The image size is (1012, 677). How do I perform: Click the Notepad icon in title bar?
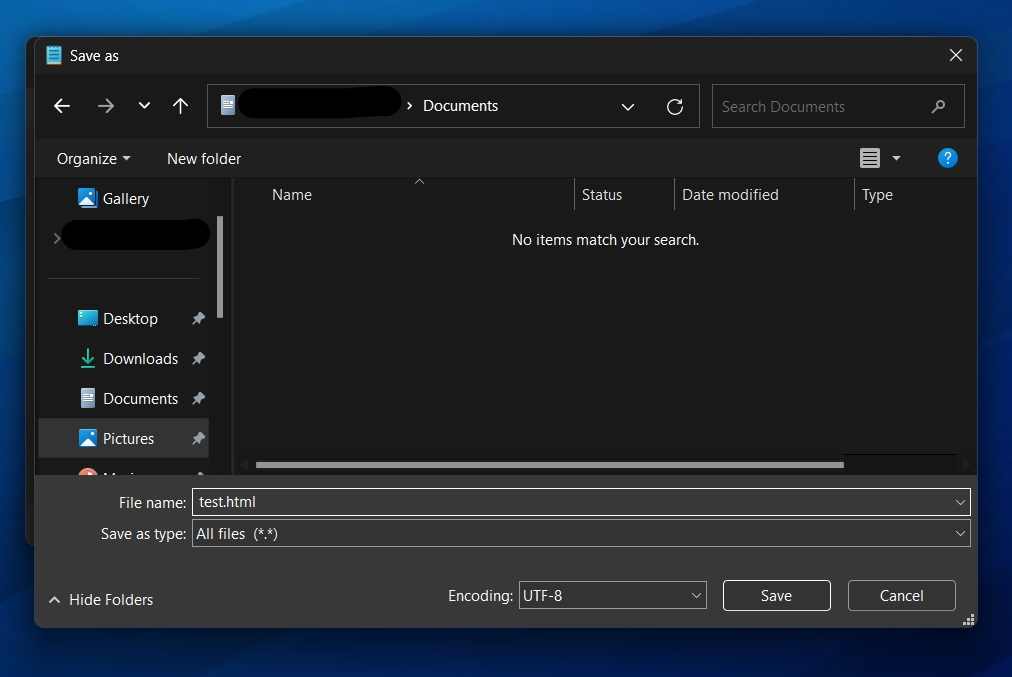click(54, 56)
